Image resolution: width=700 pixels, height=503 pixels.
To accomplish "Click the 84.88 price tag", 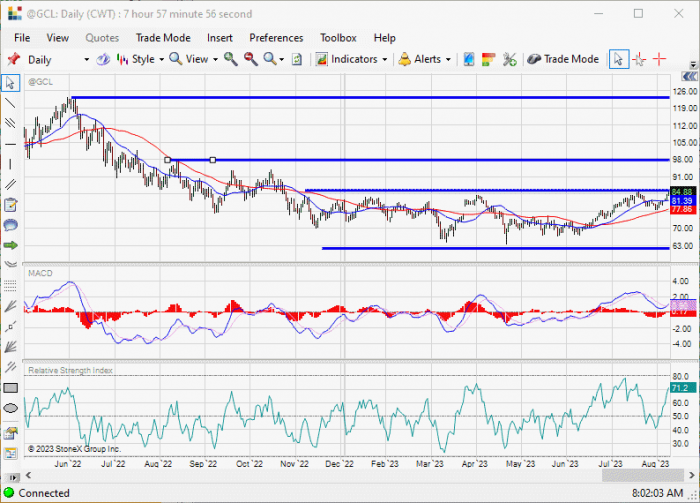I will point(682,192).
